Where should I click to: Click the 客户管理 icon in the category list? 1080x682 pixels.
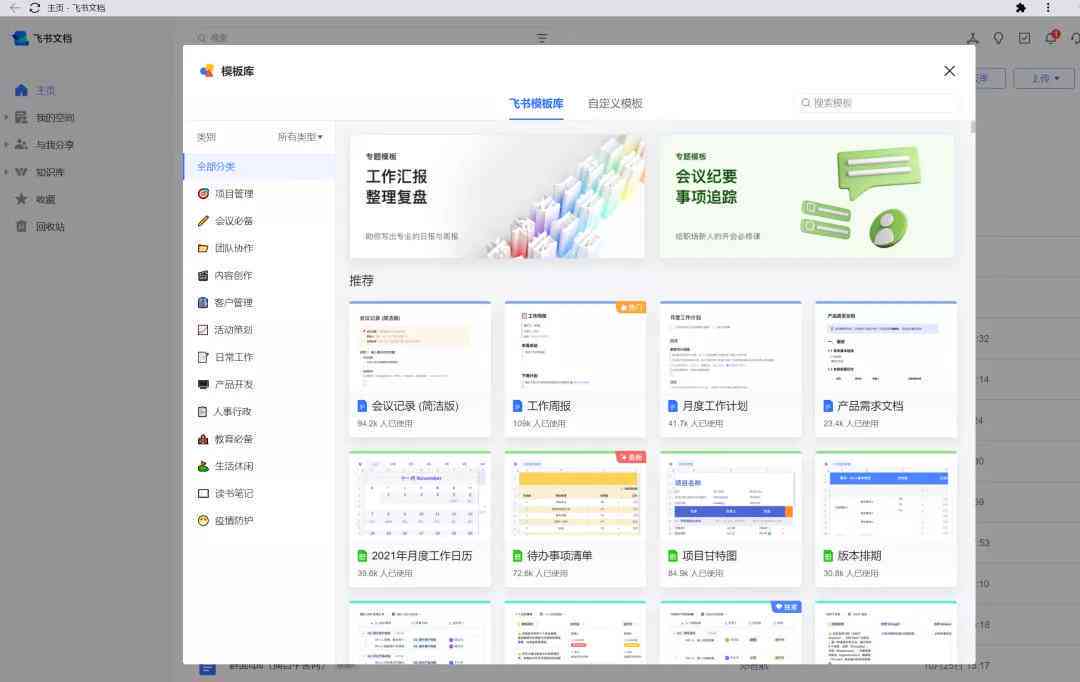tap(203, 302)
